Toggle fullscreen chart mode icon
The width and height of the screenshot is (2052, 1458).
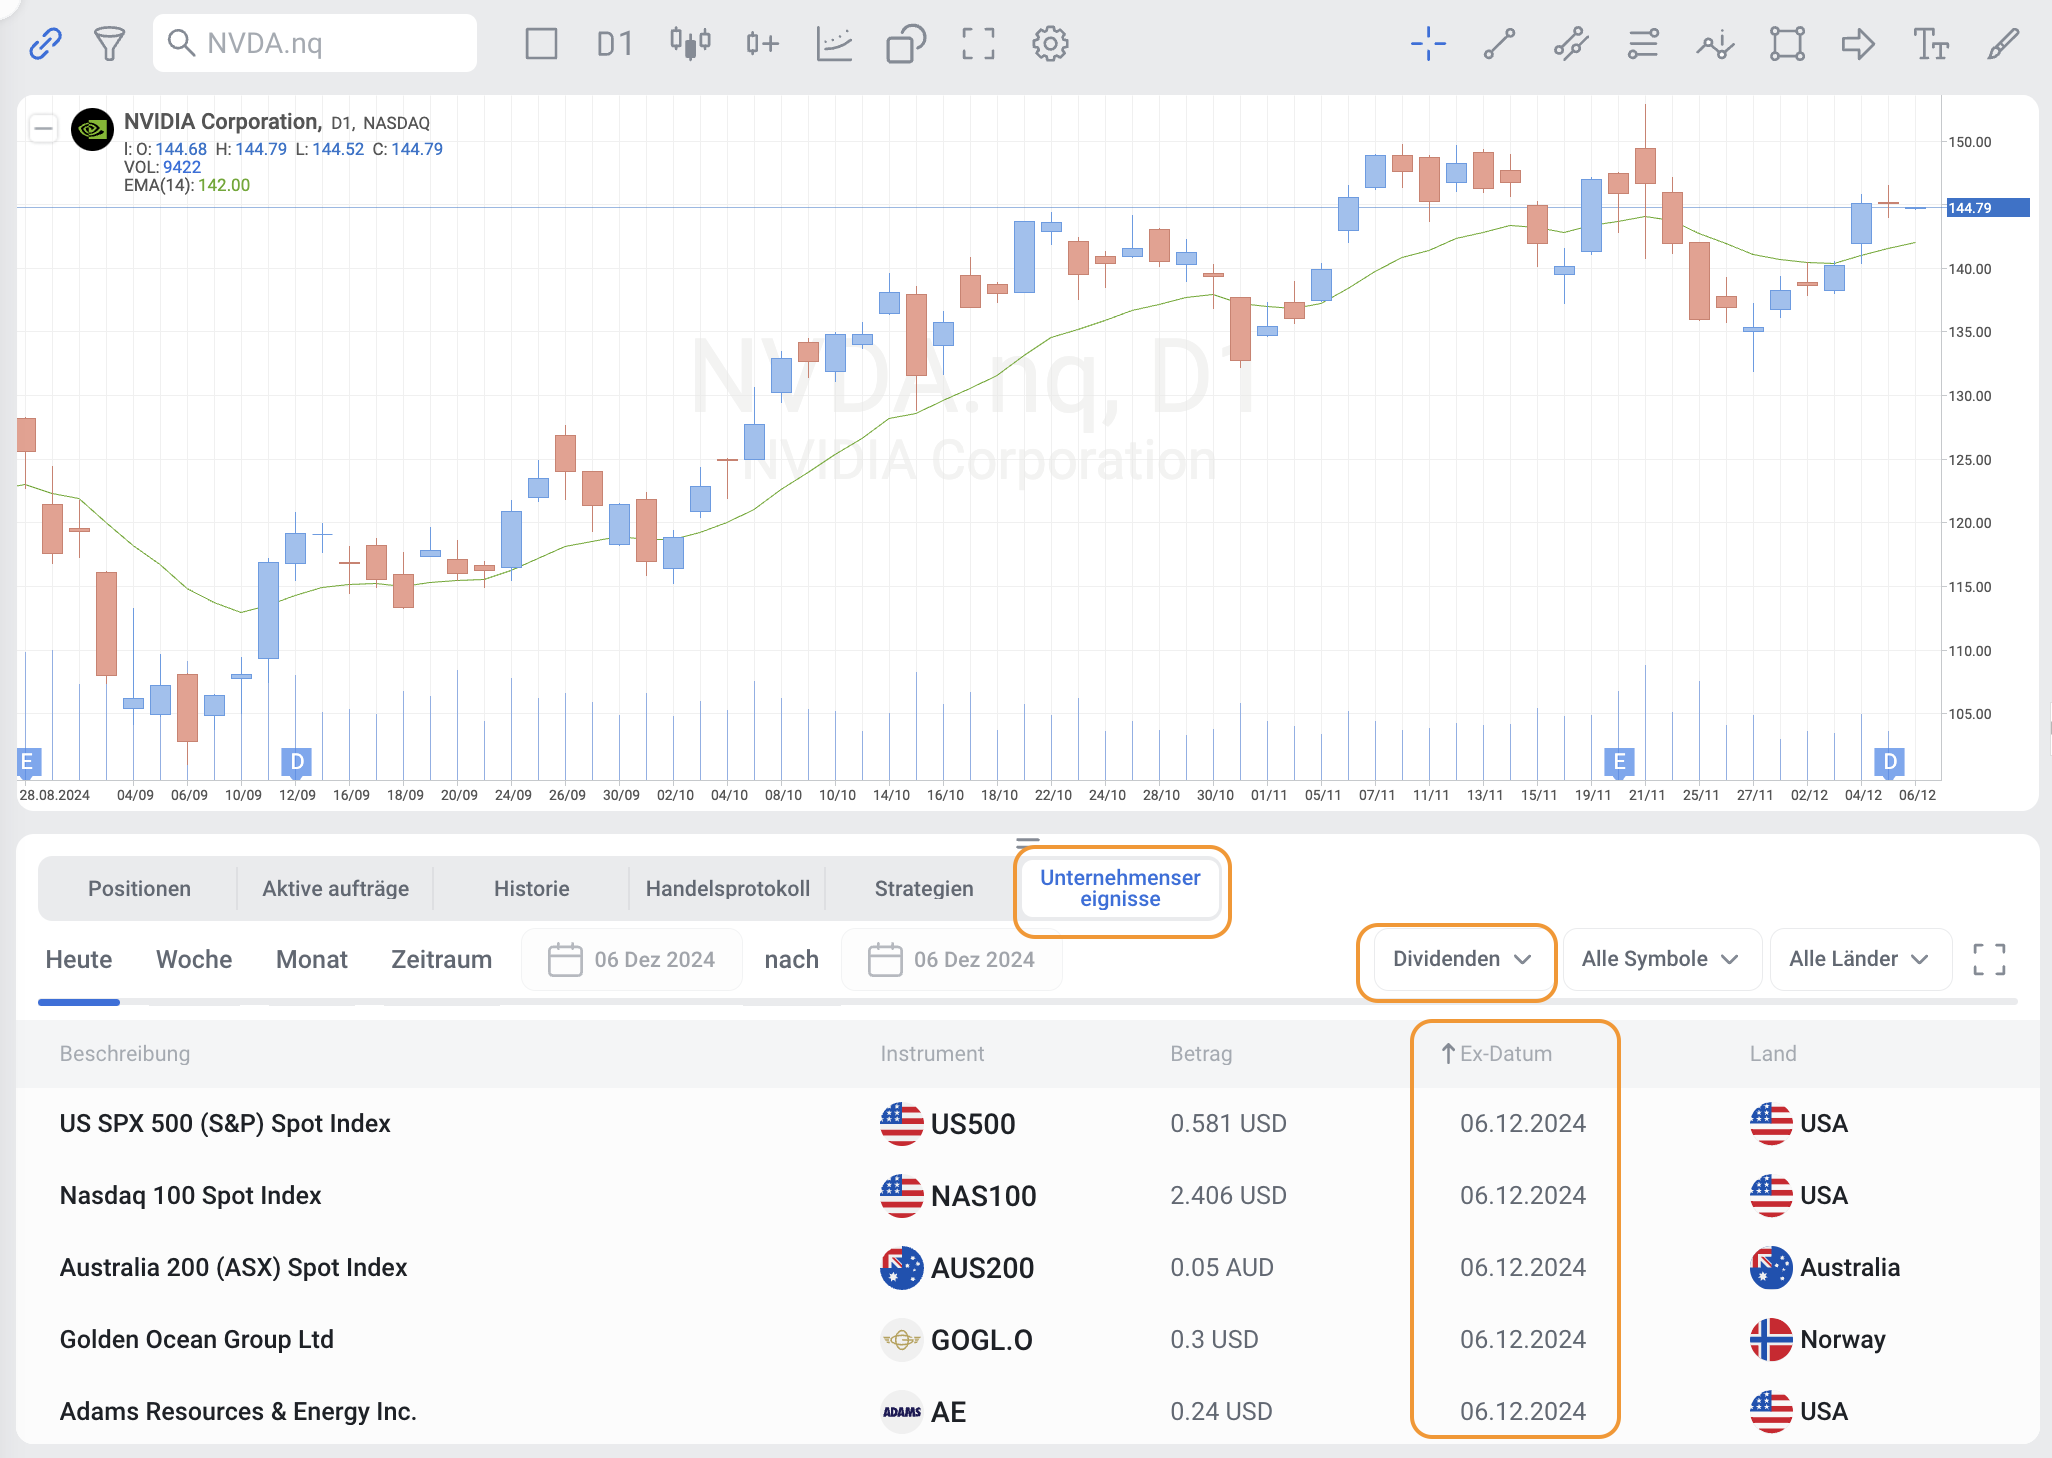tap(978, 43)
